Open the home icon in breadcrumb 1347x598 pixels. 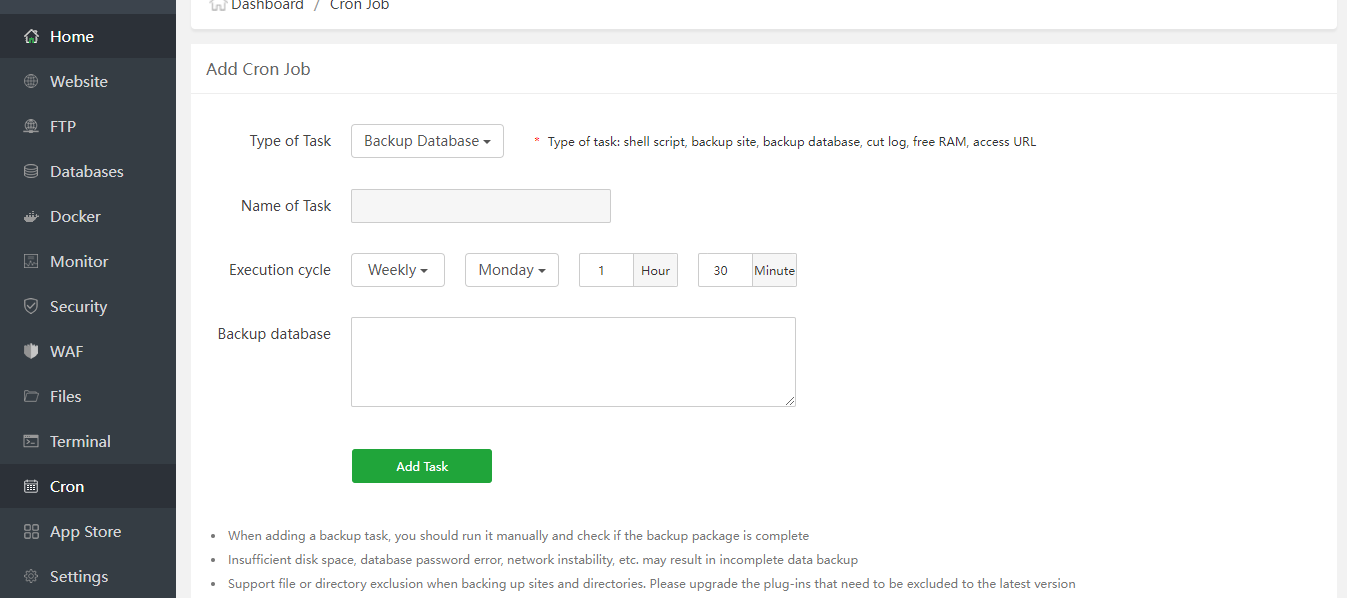(x=217, y=4)
